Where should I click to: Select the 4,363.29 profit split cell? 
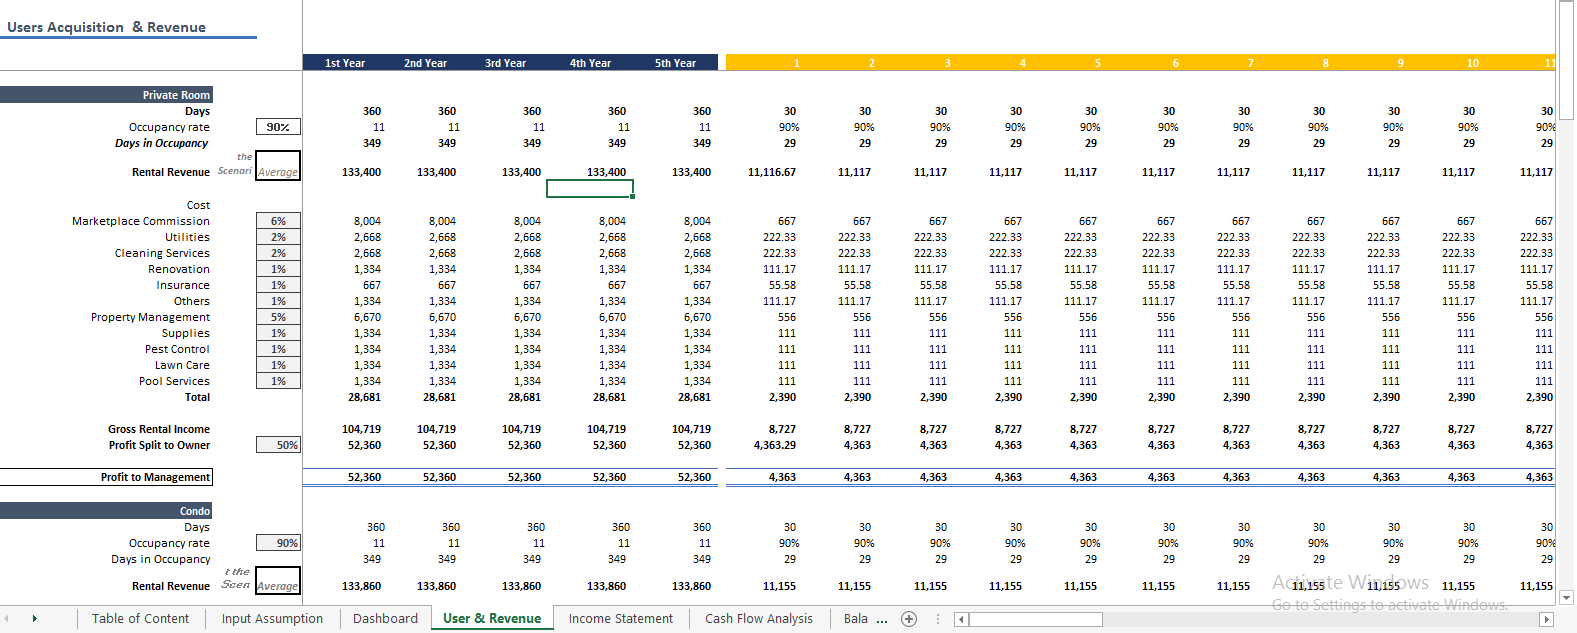click(x=775, y=445)
